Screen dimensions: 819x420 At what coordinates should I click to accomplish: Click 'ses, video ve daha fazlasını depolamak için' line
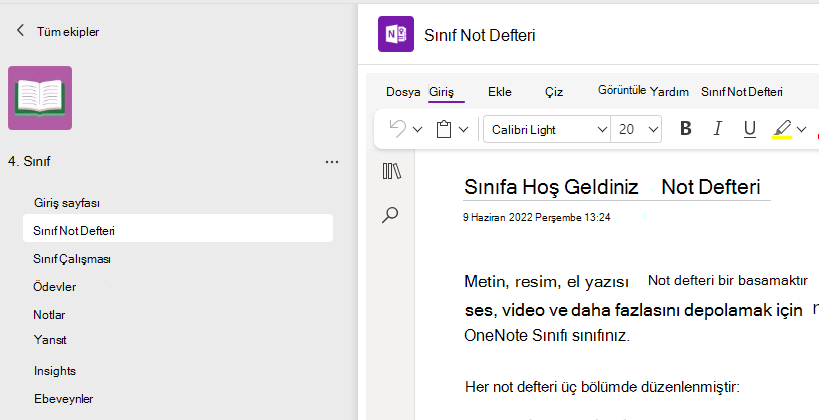633,310
